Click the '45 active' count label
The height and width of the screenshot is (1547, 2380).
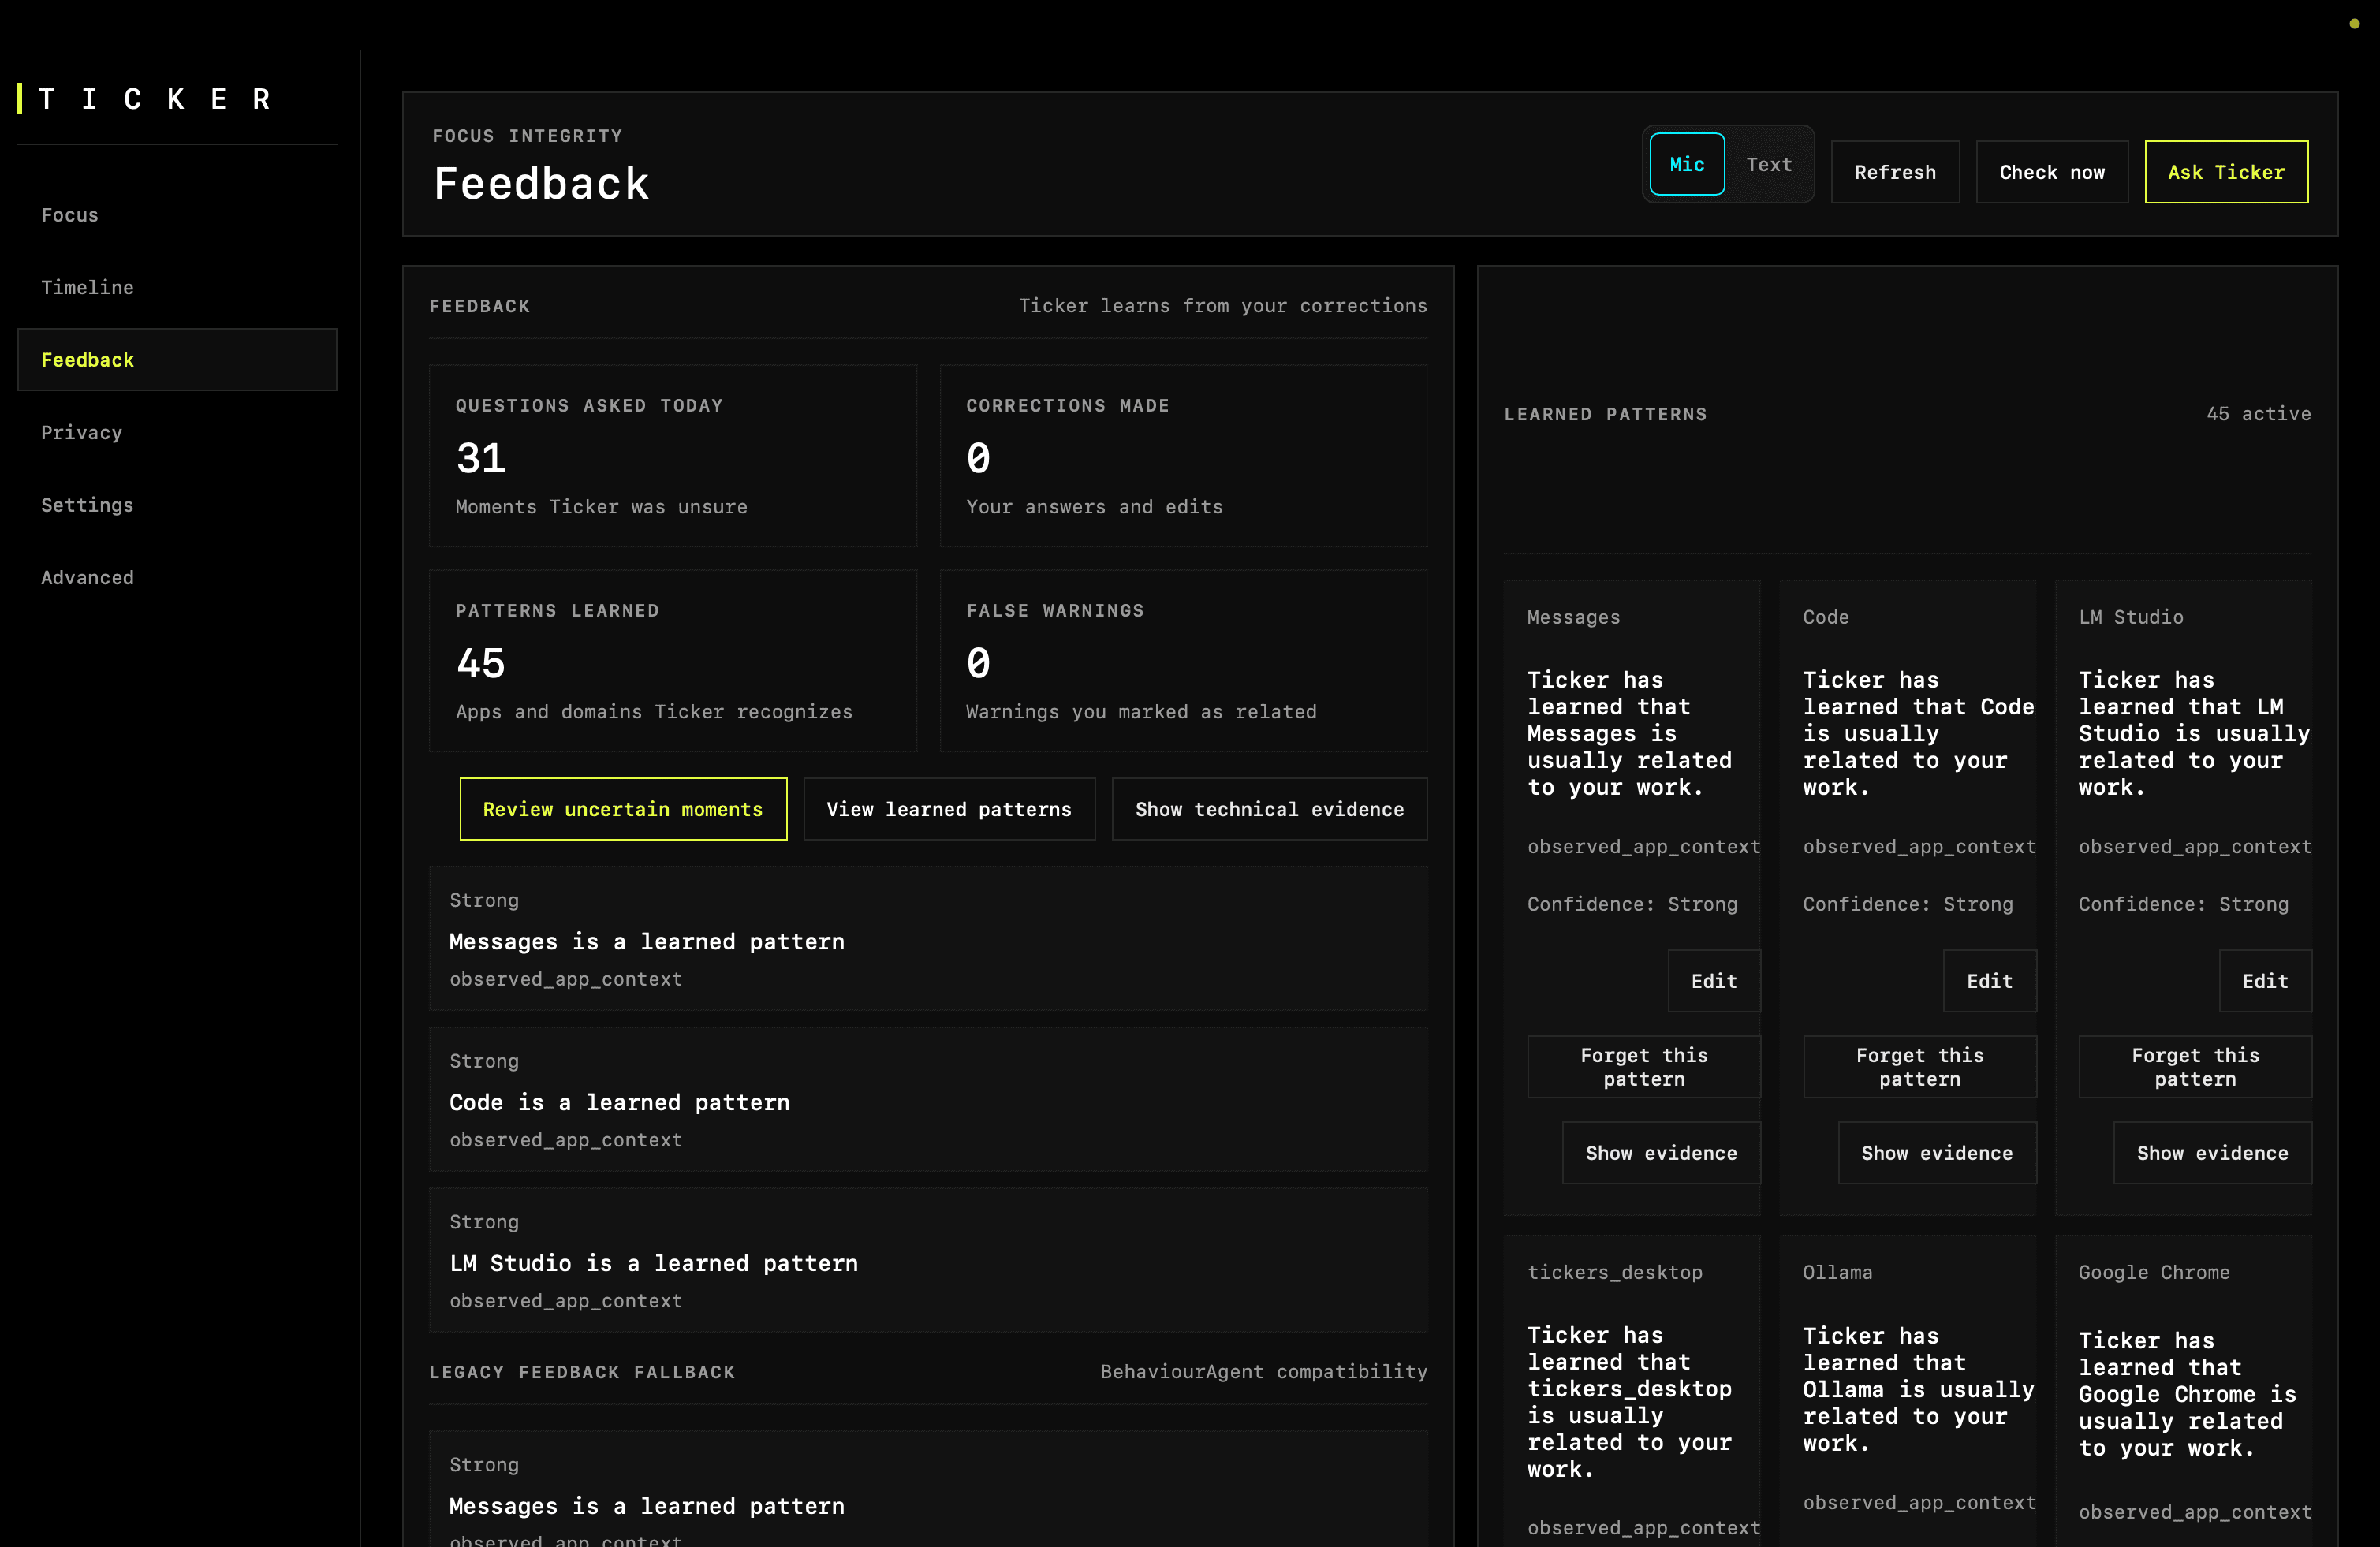point(2258,414)
